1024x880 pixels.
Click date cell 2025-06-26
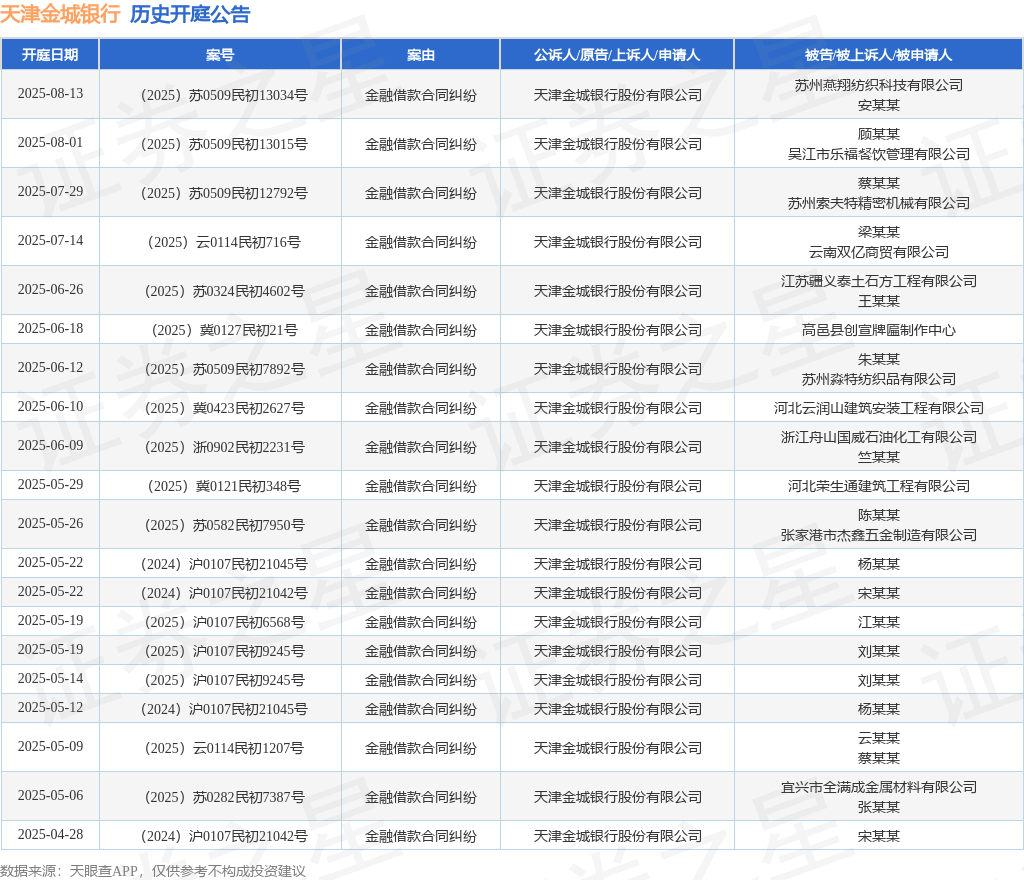[x=50, y=290]
